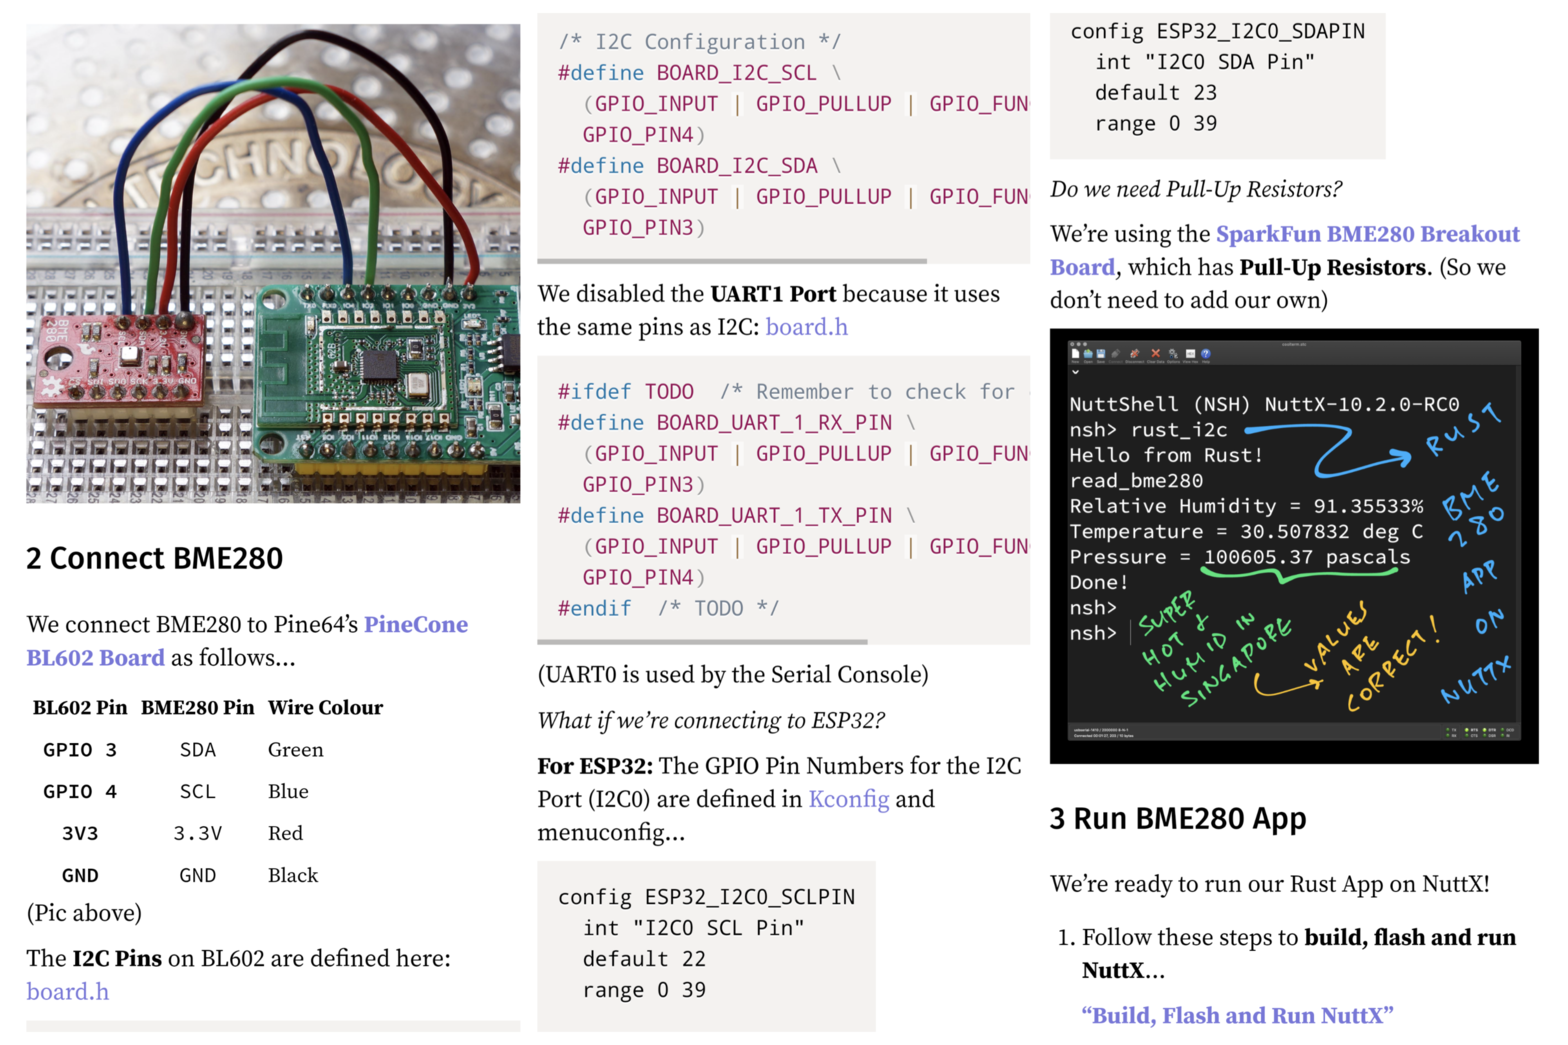Click the "BME280 Pin" table header
Screen dimensions: 1568x1045
click(198, 708)
